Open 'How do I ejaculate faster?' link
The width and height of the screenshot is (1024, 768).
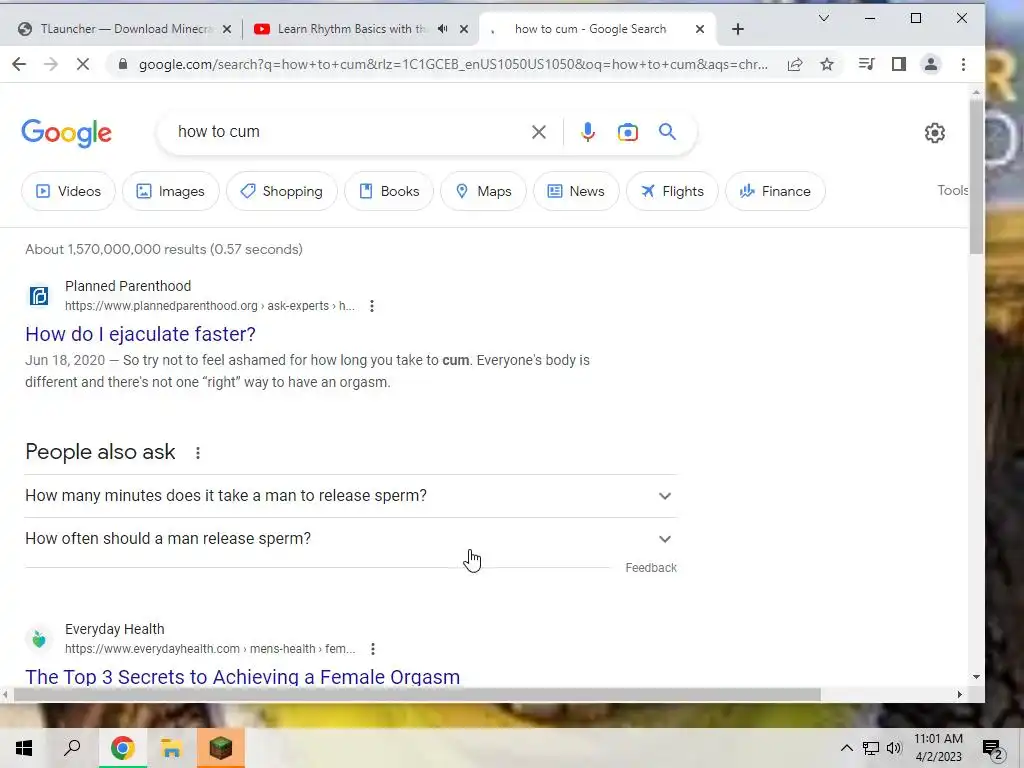click(x=140, y=334)
